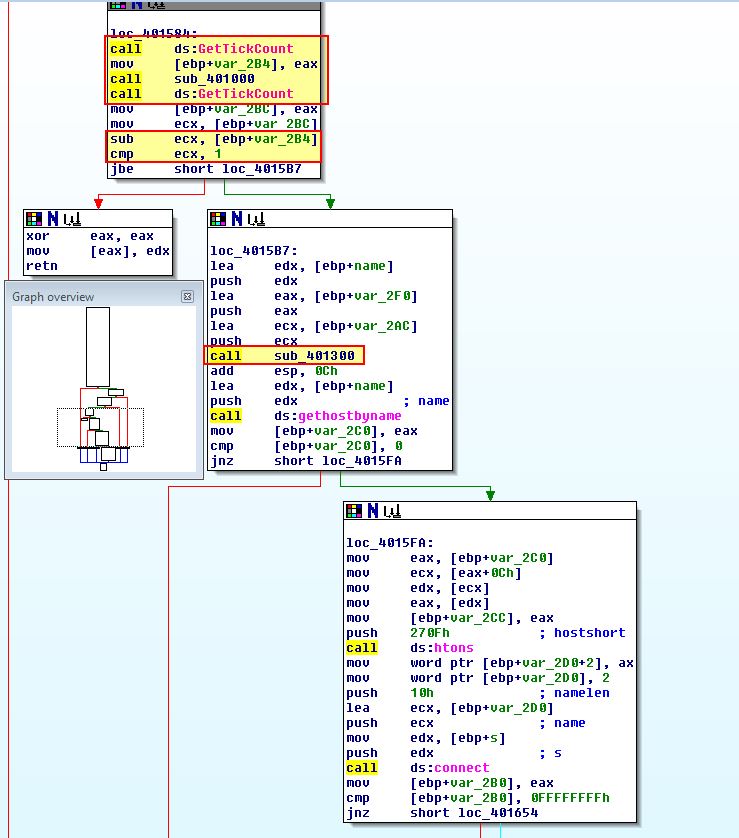Click the '; s' comment
Viewport: 739px width, 838px height.
(x=550, y=752)
